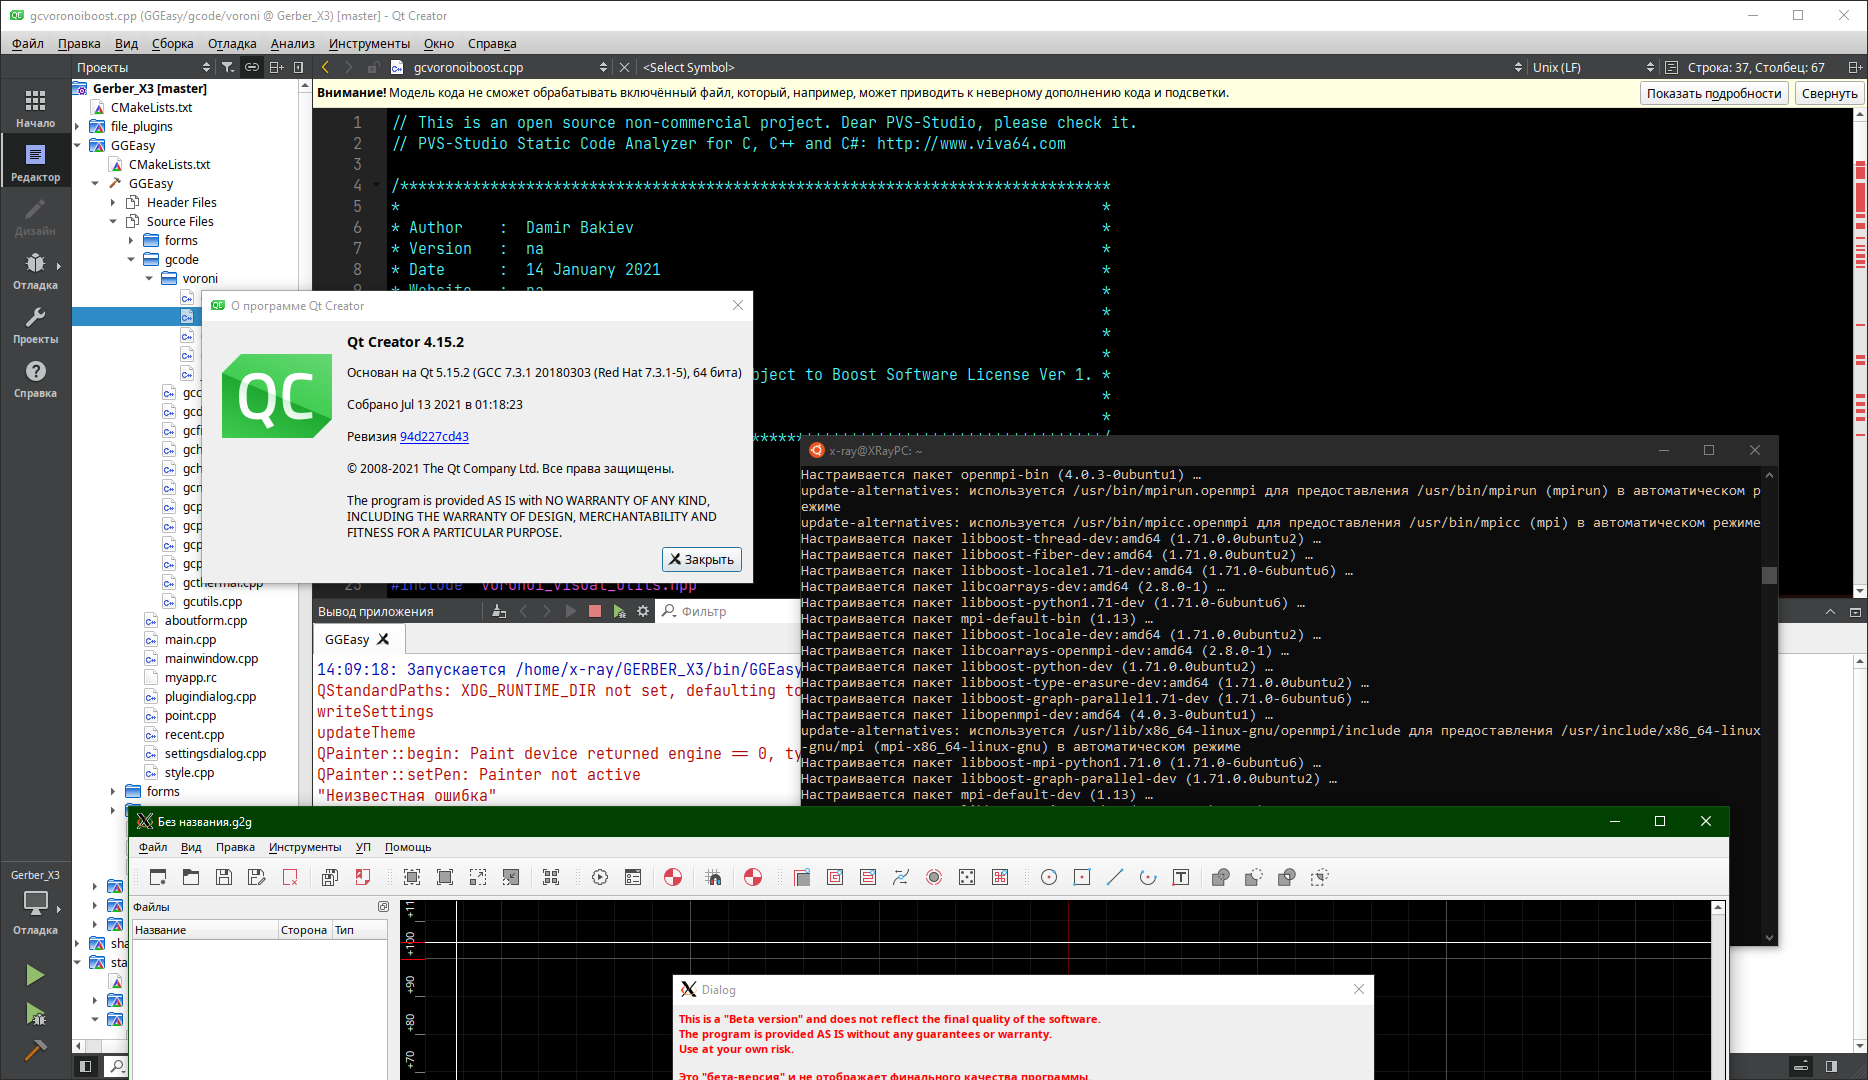The height and width of the screenshot is (1080, 1868).
Task: Close the GGEasy Dialog beta warning
Action: [x=1358, y=989]
